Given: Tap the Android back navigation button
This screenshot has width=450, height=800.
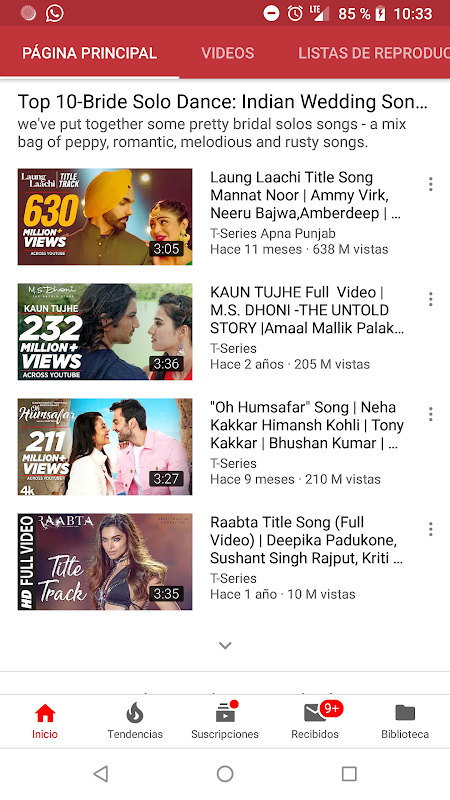Looking at the screenshot, I should (x=101, y=773).
